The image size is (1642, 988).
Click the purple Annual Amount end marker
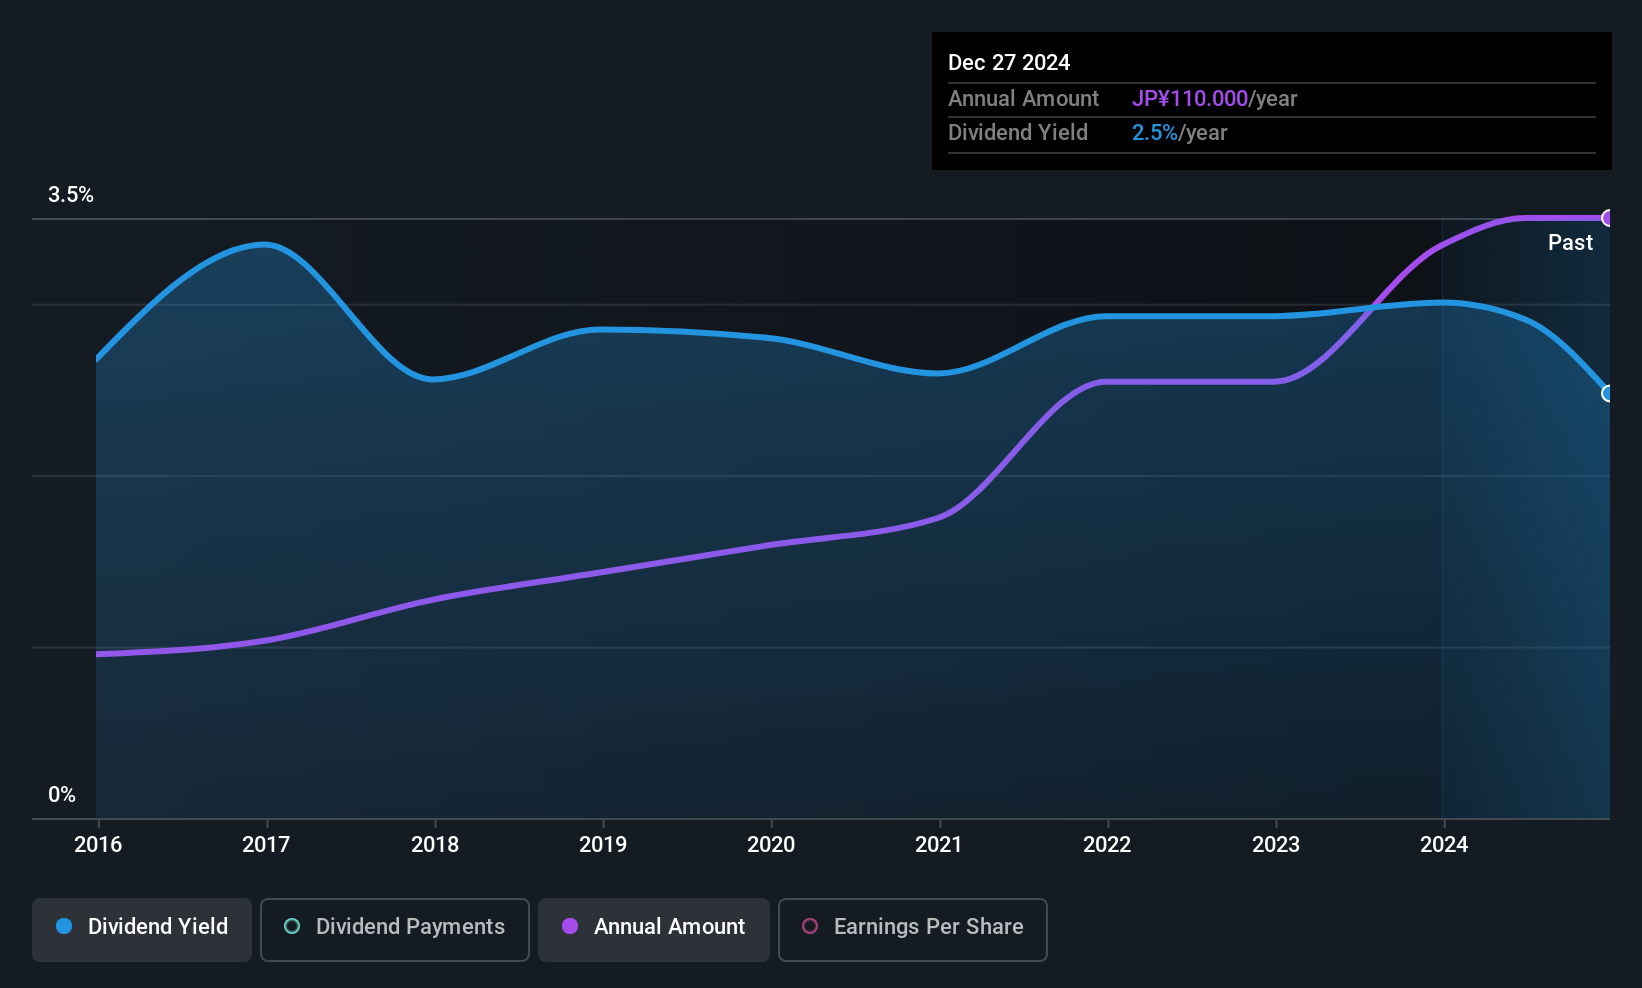point(1608,218)
